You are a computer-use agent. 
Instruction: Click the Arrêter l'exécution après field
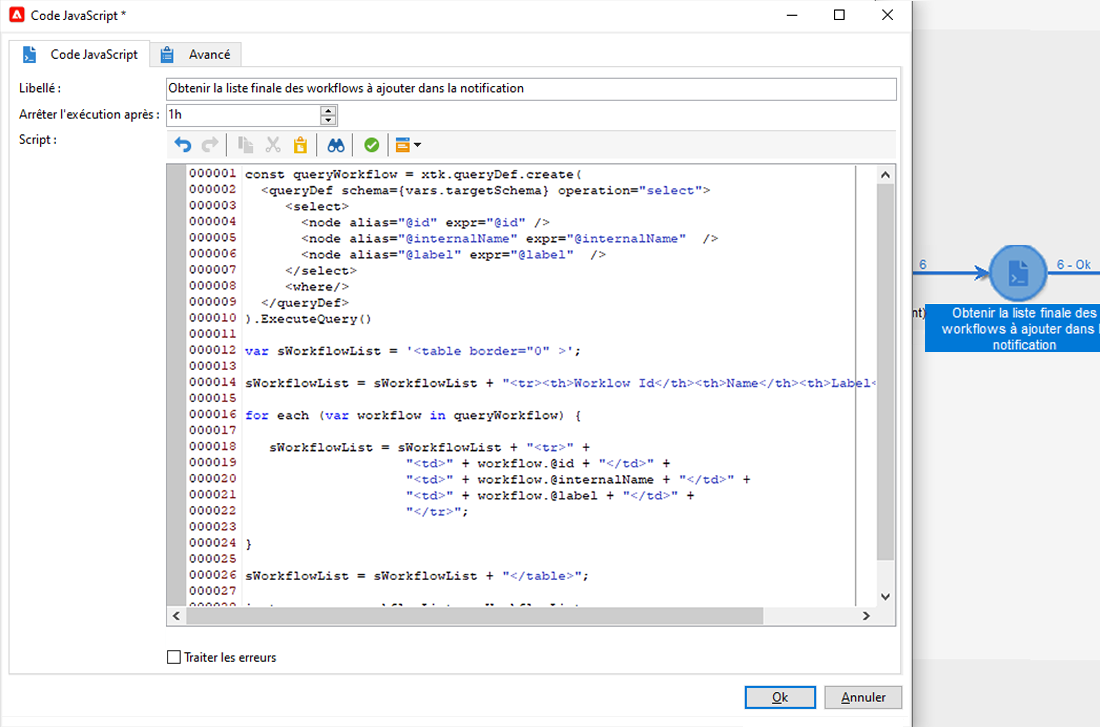coord(243,114)
